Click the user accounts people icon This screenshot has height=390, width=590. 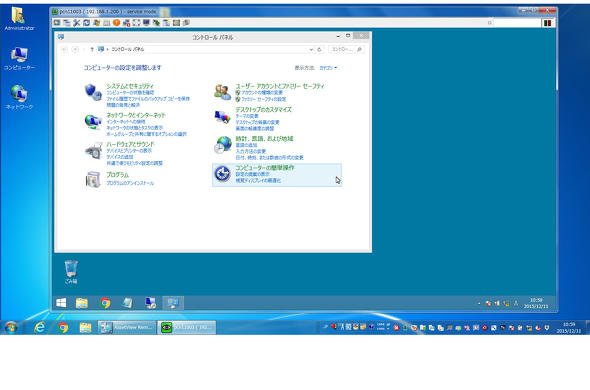tap(222, 92)
